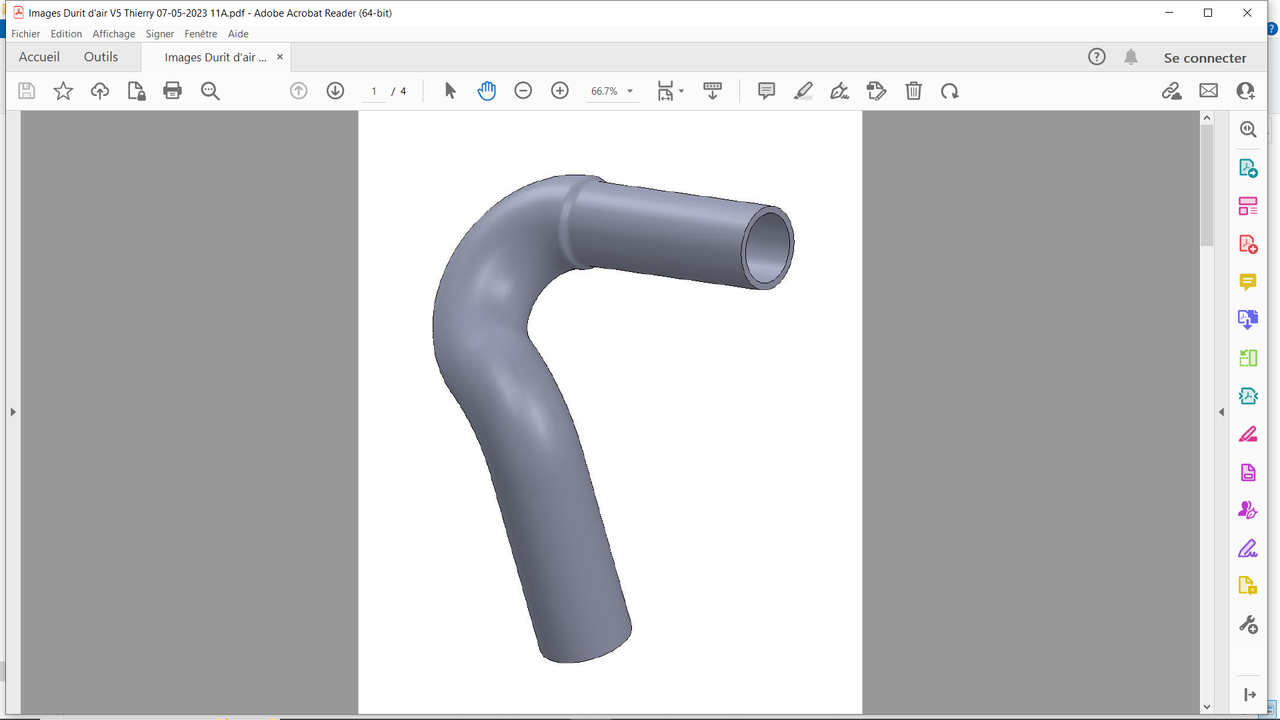Click the Save file icon
The height and width of the screenshot is (720, 1280).
[x=27, y=91]
